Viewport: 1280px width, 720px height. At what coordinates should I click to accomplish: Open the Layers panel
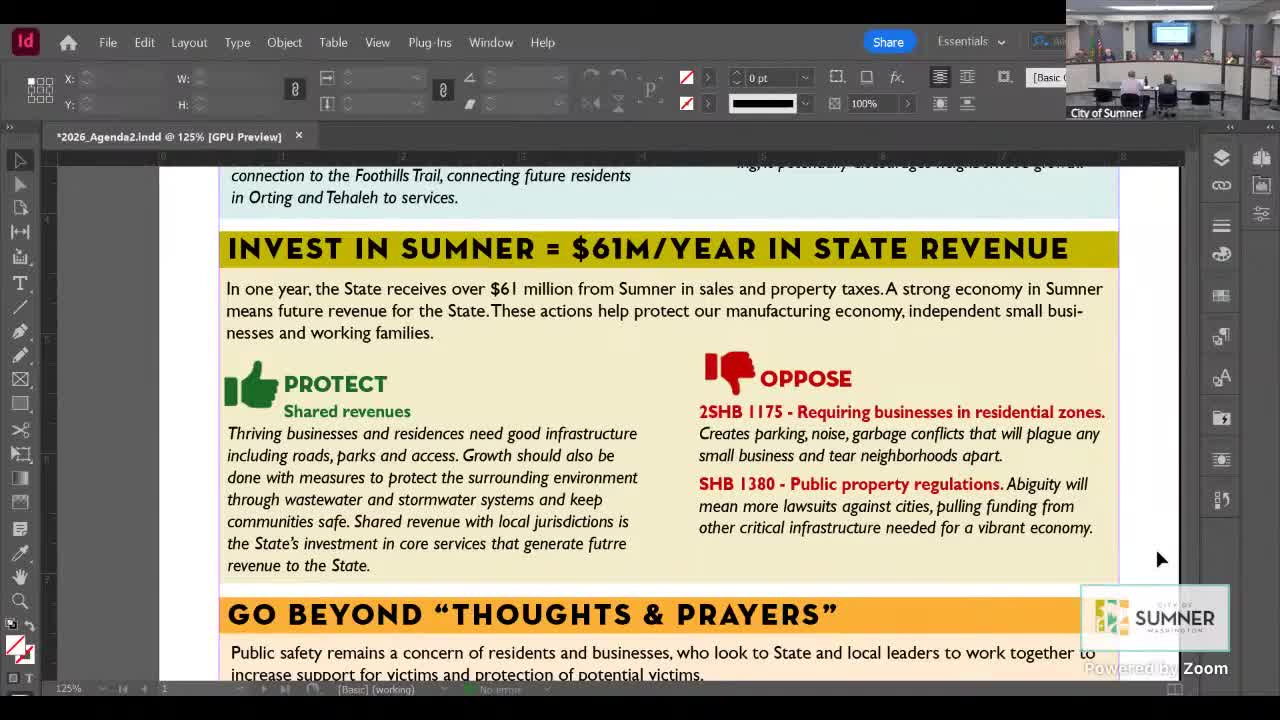(1221, 160)
